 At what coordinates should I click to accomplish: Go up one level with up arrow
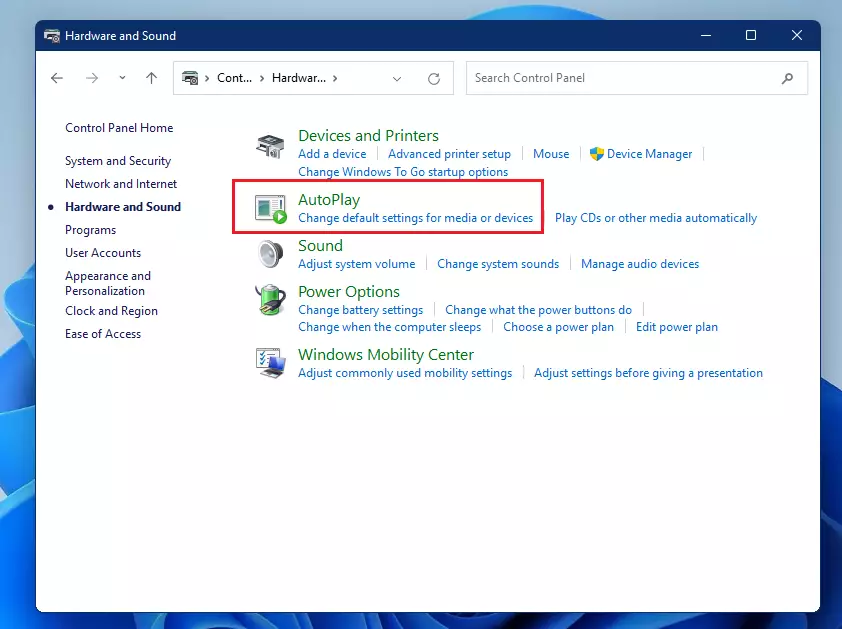(151, 78)
